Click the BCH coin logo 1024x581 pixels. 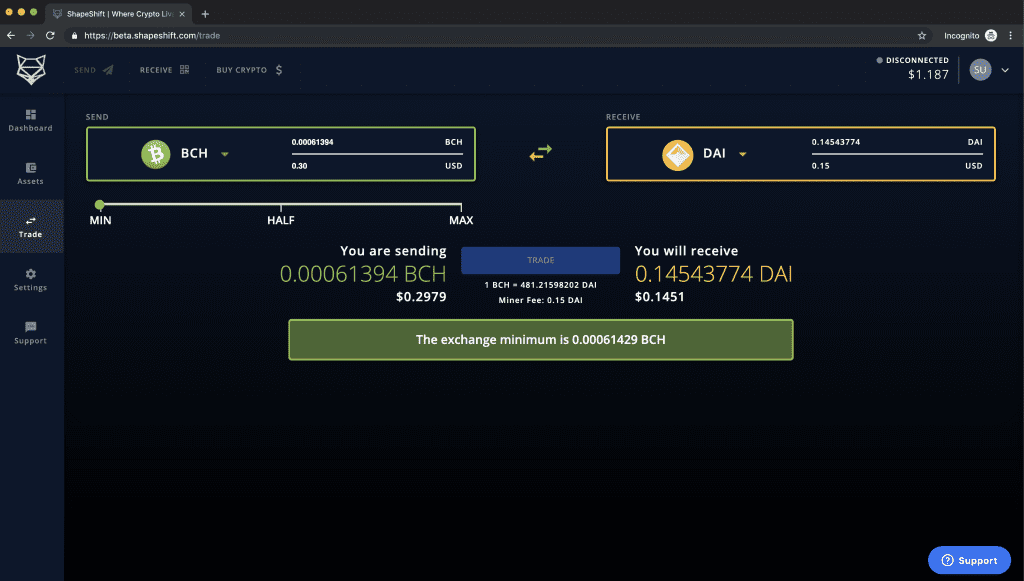(x=155, y=154)
